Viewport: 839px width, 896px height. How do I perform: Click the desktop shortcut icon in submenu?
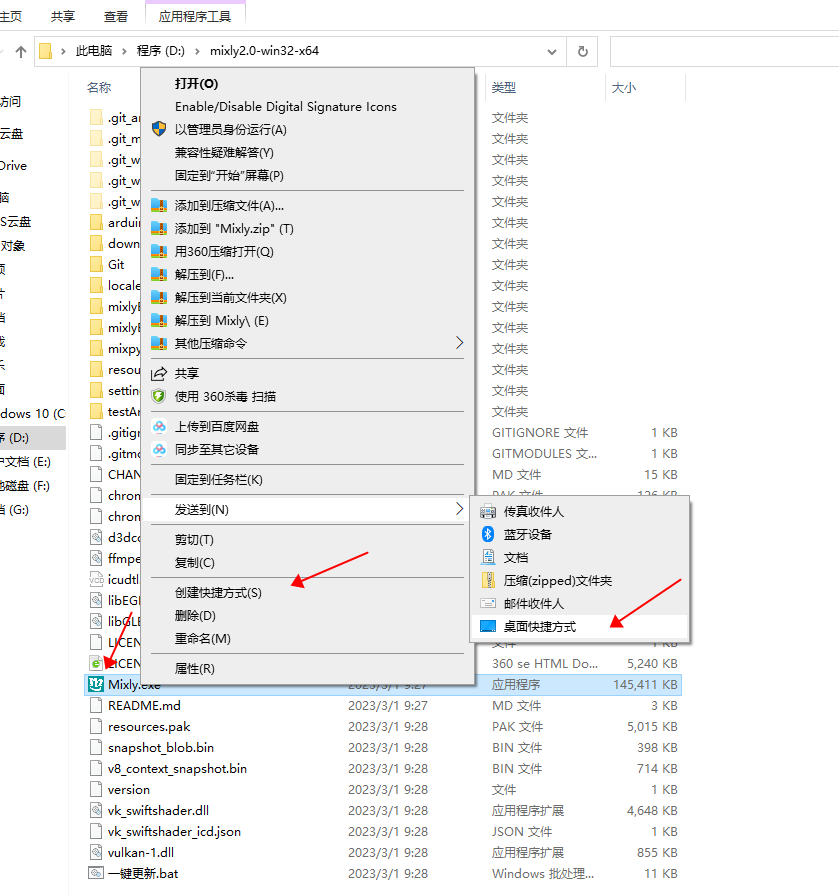488,627
